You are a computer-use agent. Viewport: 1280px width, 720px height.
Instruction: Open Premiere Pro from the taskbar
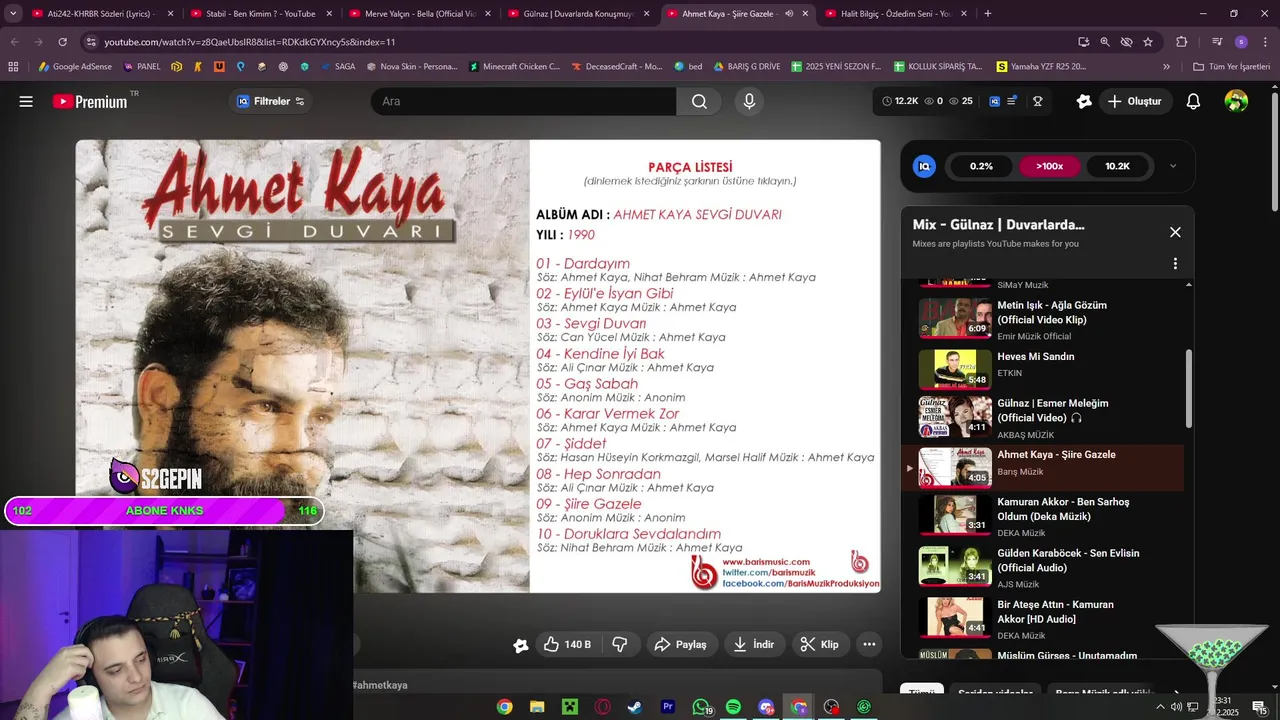pyautogui.click(x=668, y=707)
